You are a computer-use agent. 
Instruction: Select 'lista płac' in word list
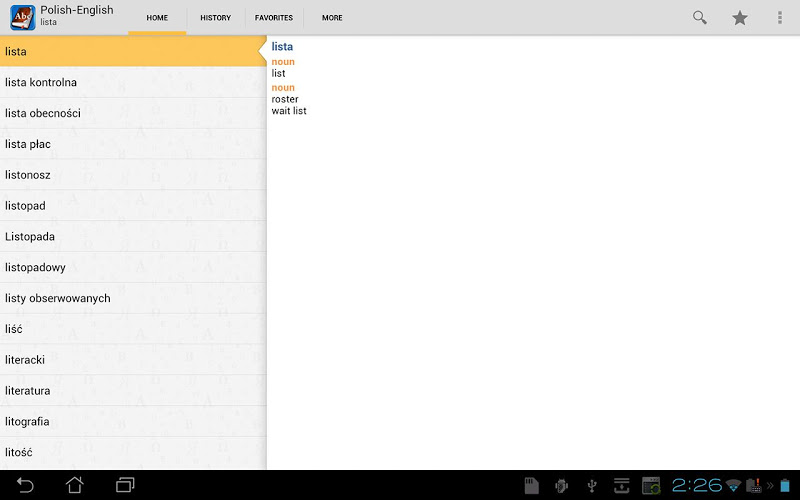133,144
